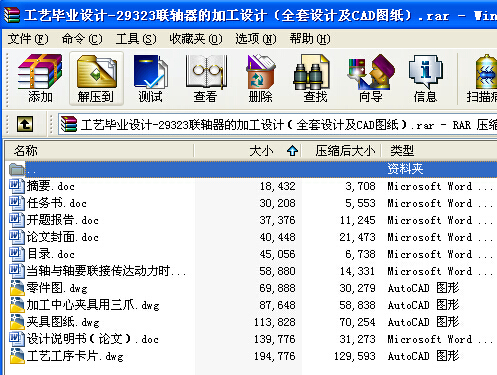Select the parent folder '..' icon
The width and height of the screenshot is (497, 375).
[17, 169]
